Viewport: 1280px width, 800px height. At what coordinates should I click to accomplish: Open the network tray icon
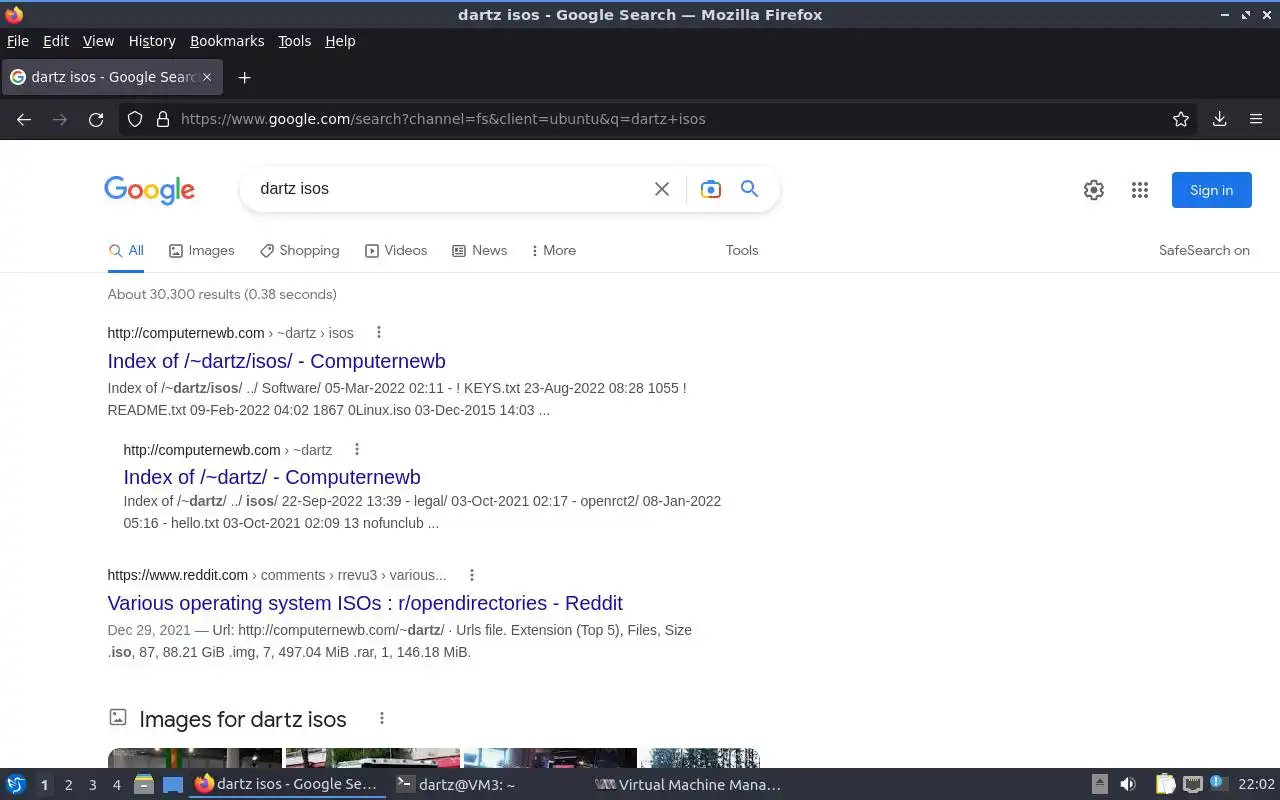(x=1192, y=784)
